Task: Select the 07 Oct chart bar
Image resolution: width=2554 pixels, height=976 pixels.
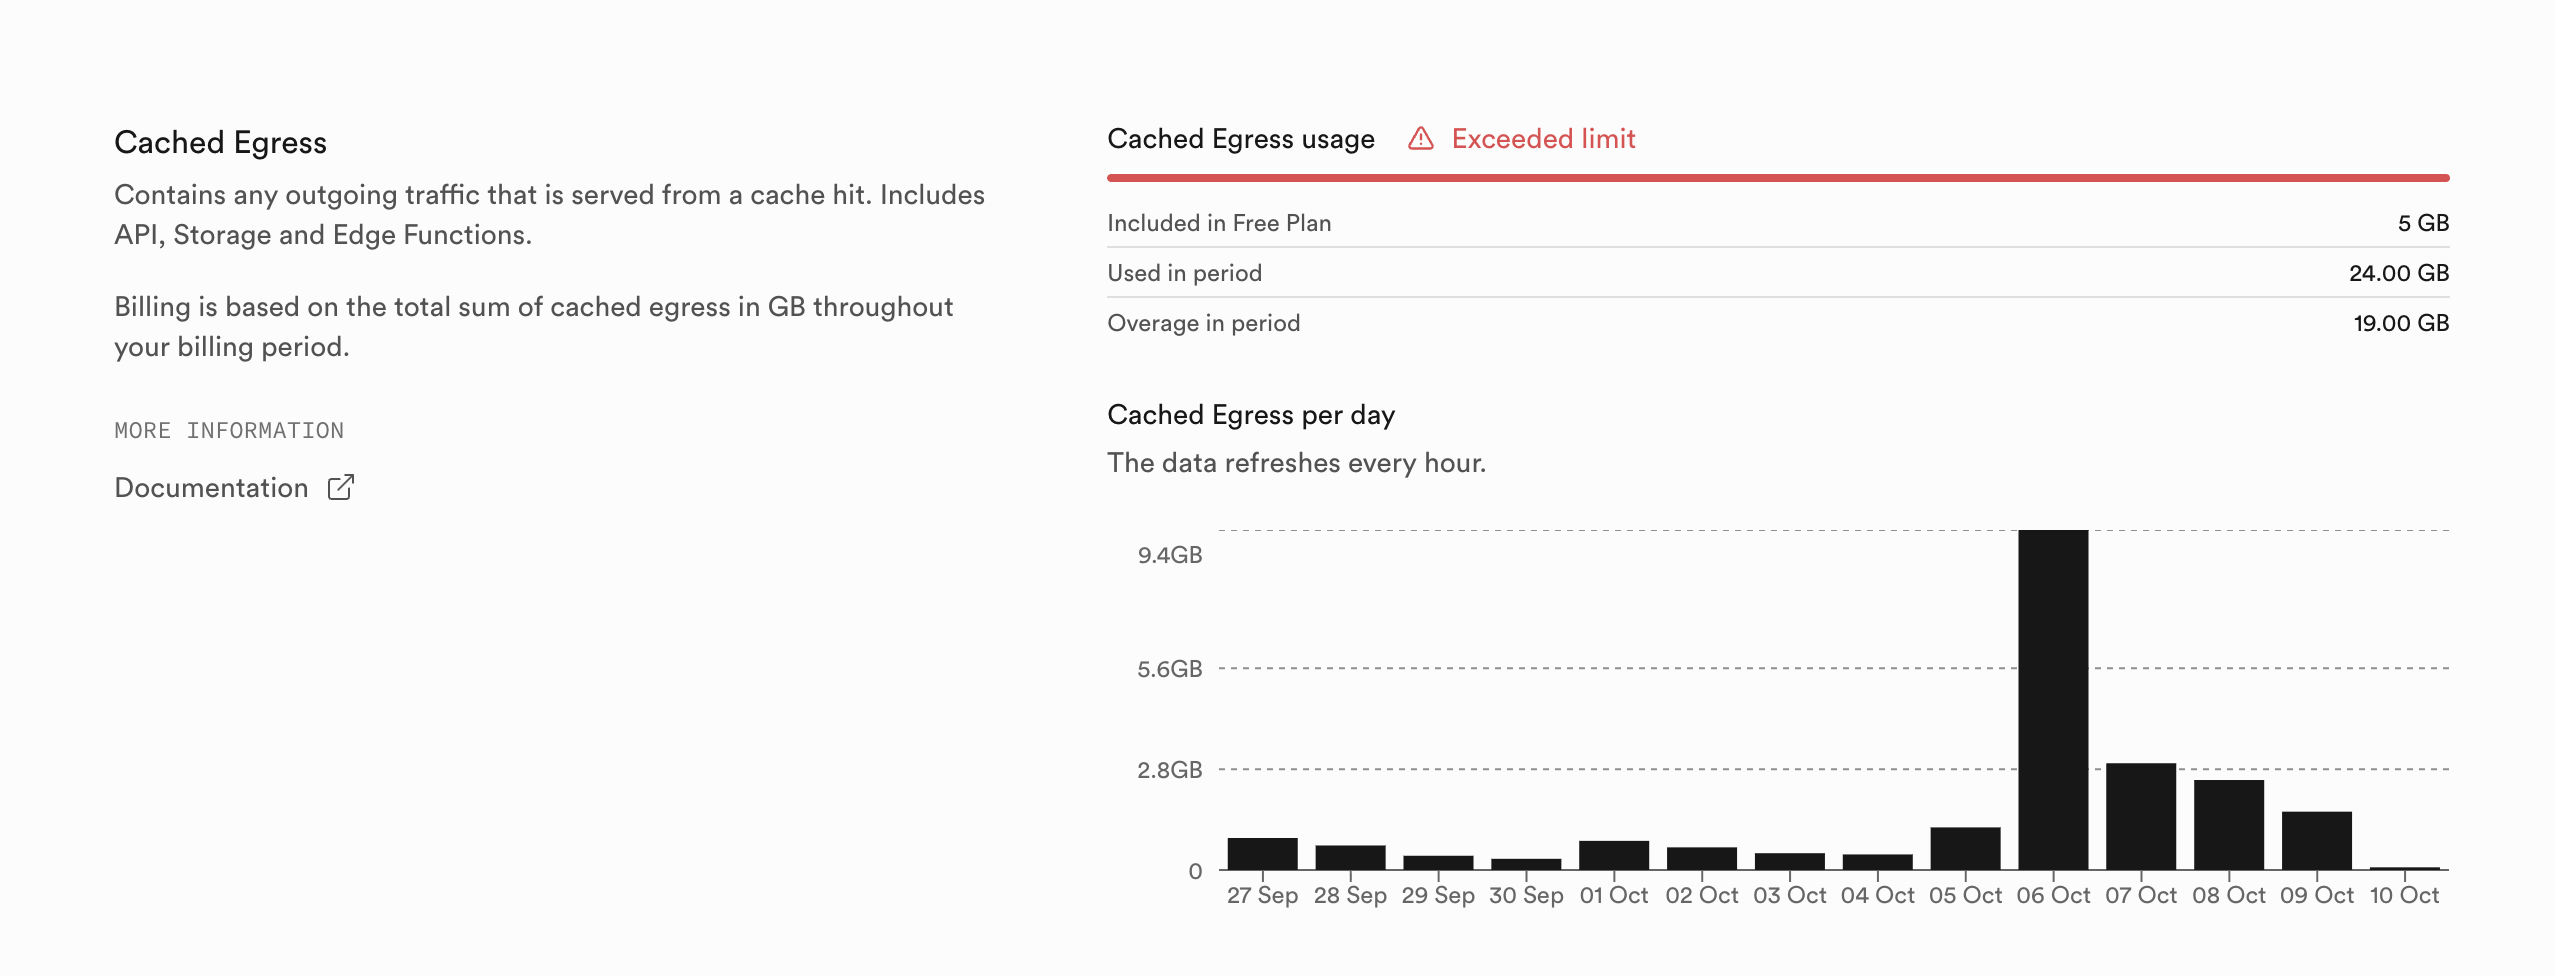Action: [2140, 816]
